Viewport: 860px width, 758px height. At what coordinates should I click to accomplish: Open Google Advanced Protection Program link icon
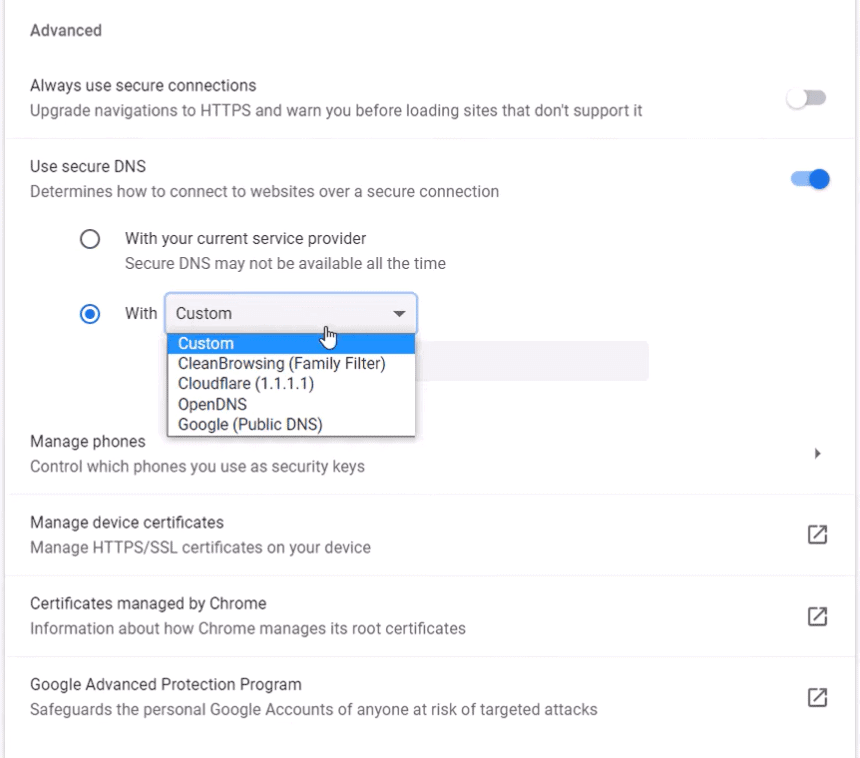pos(817,697)
